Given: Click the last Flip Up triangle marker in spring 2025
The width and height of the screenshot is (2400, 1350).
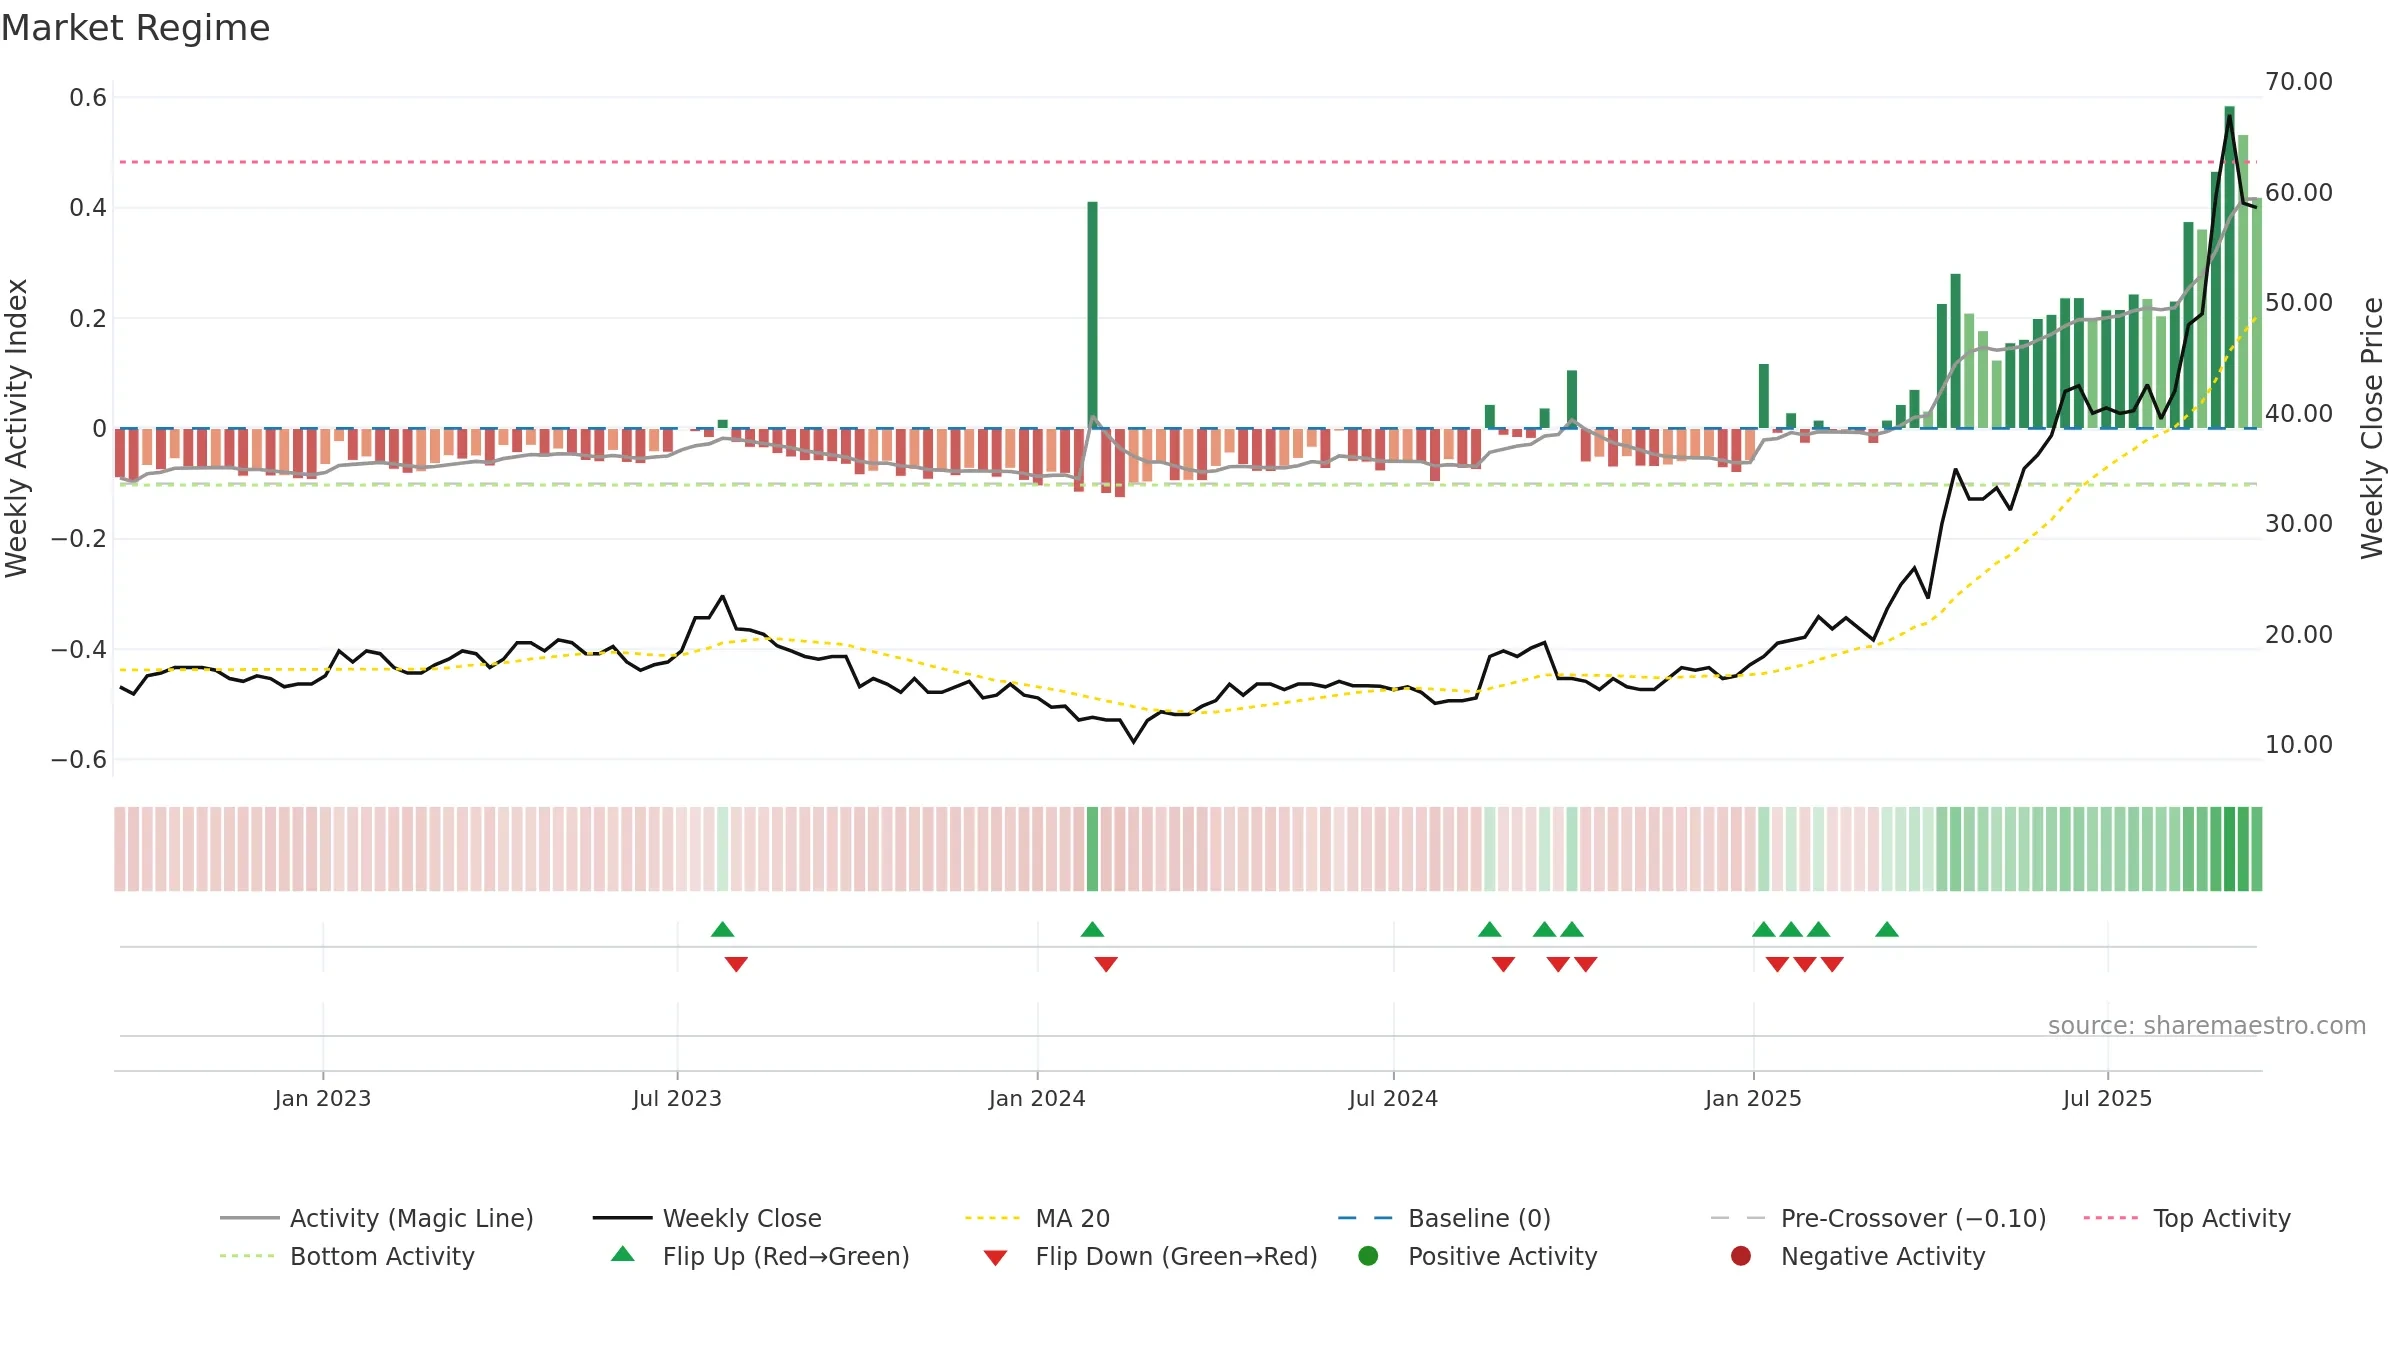Looking at the screenshot, I should pos(1887,930).
